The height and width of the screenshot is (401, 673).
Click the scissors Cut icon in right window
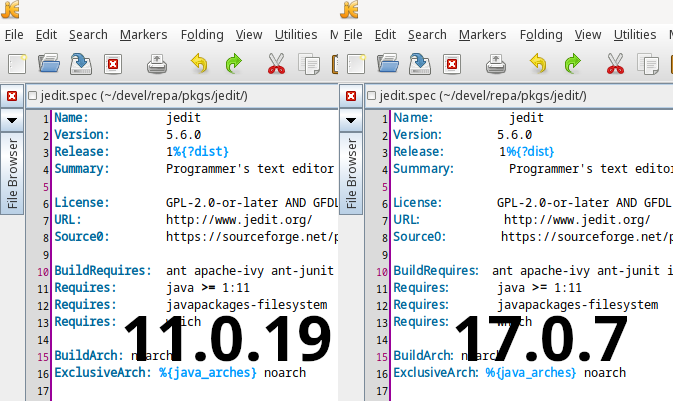point(616,66)
